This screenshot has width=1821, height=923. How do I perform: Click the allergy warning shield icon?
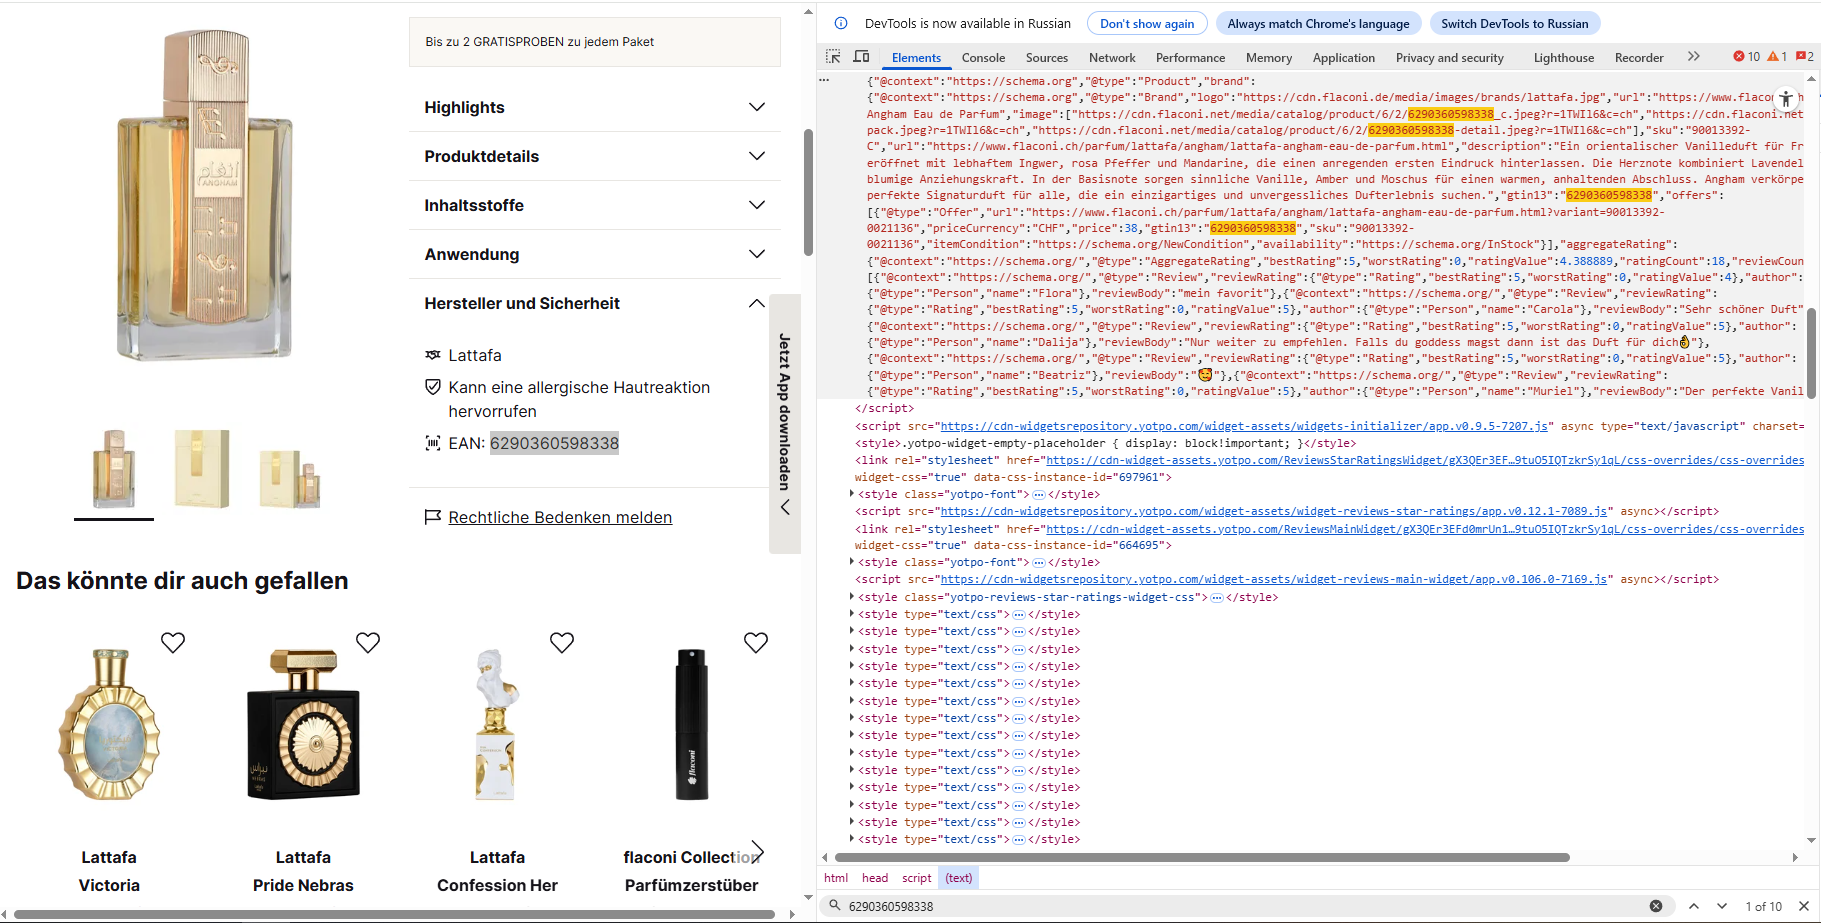coord(433,387)
